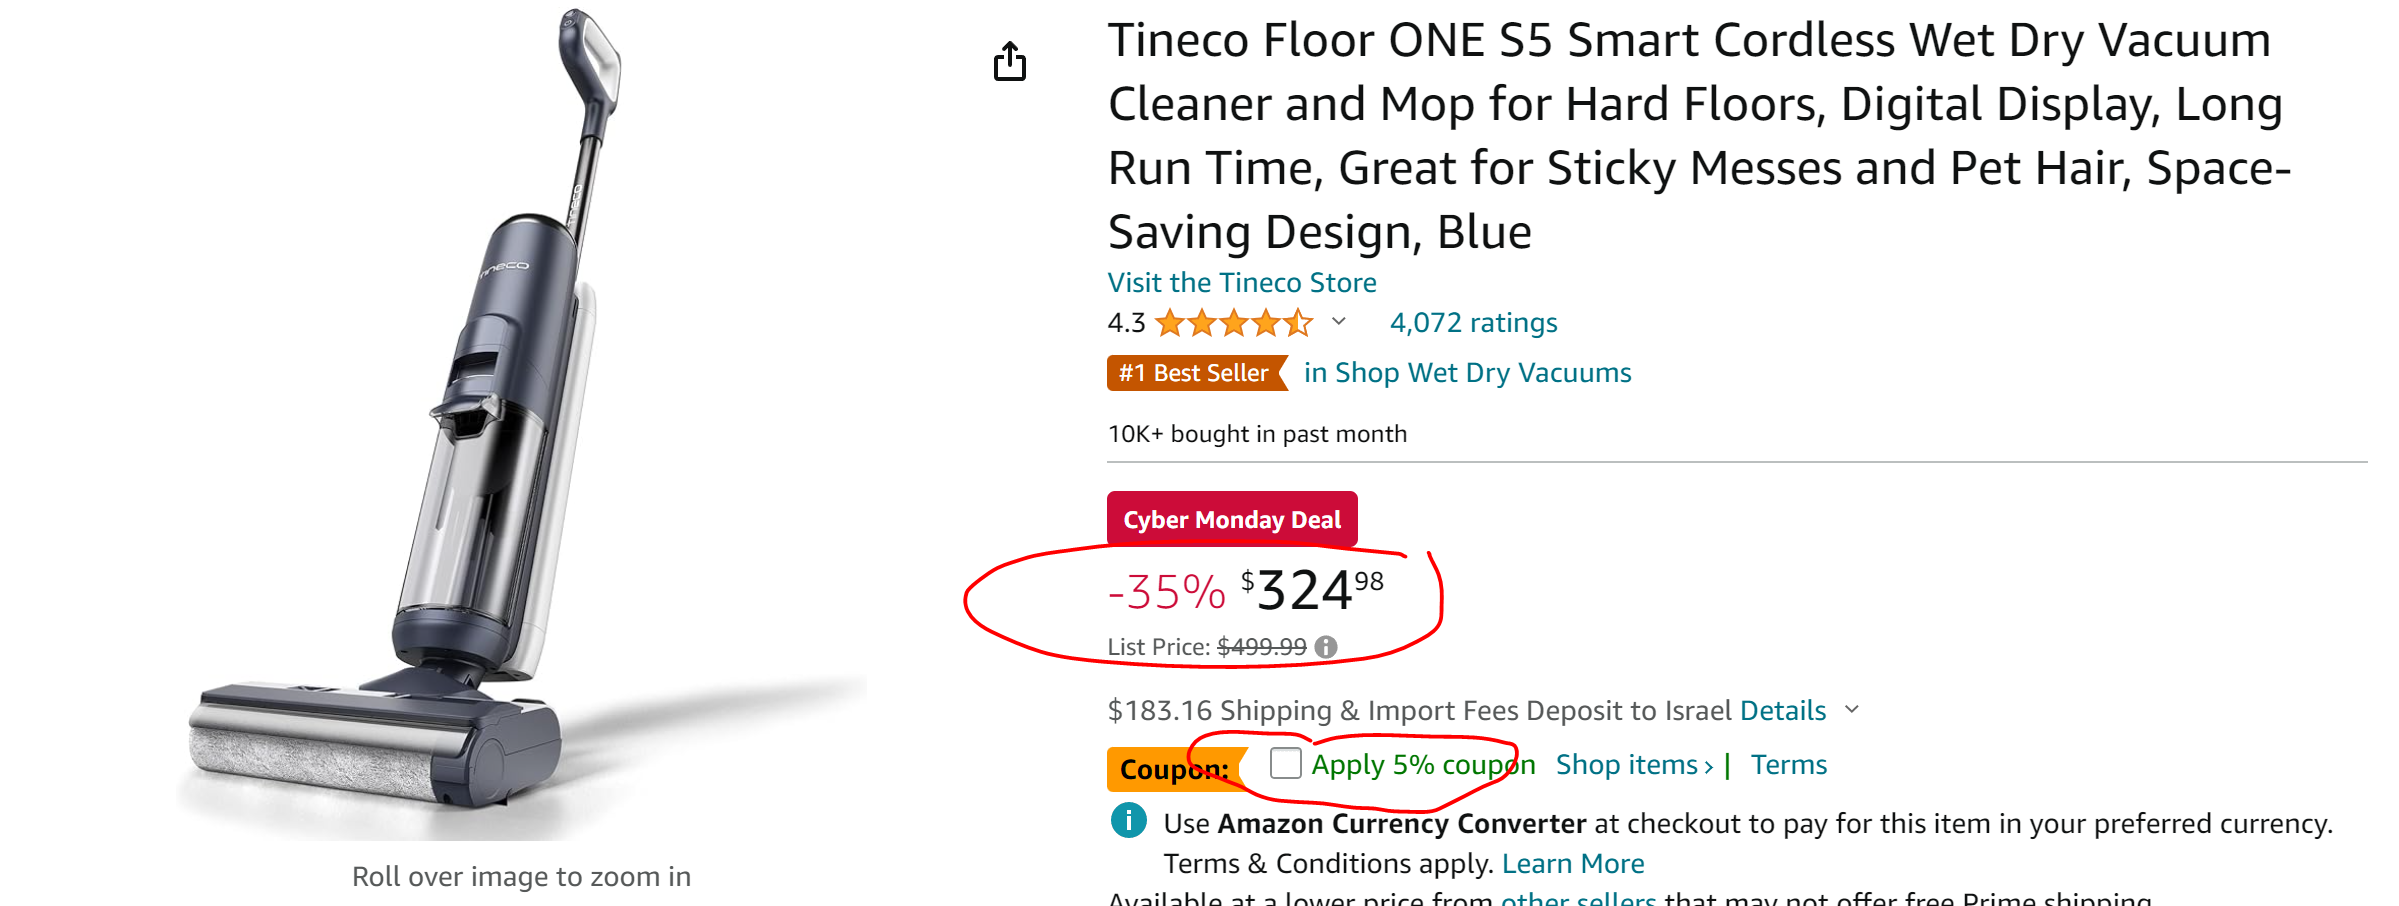
Task: Expand the shipping Details chevron
Action: (x=1852, y=710)
